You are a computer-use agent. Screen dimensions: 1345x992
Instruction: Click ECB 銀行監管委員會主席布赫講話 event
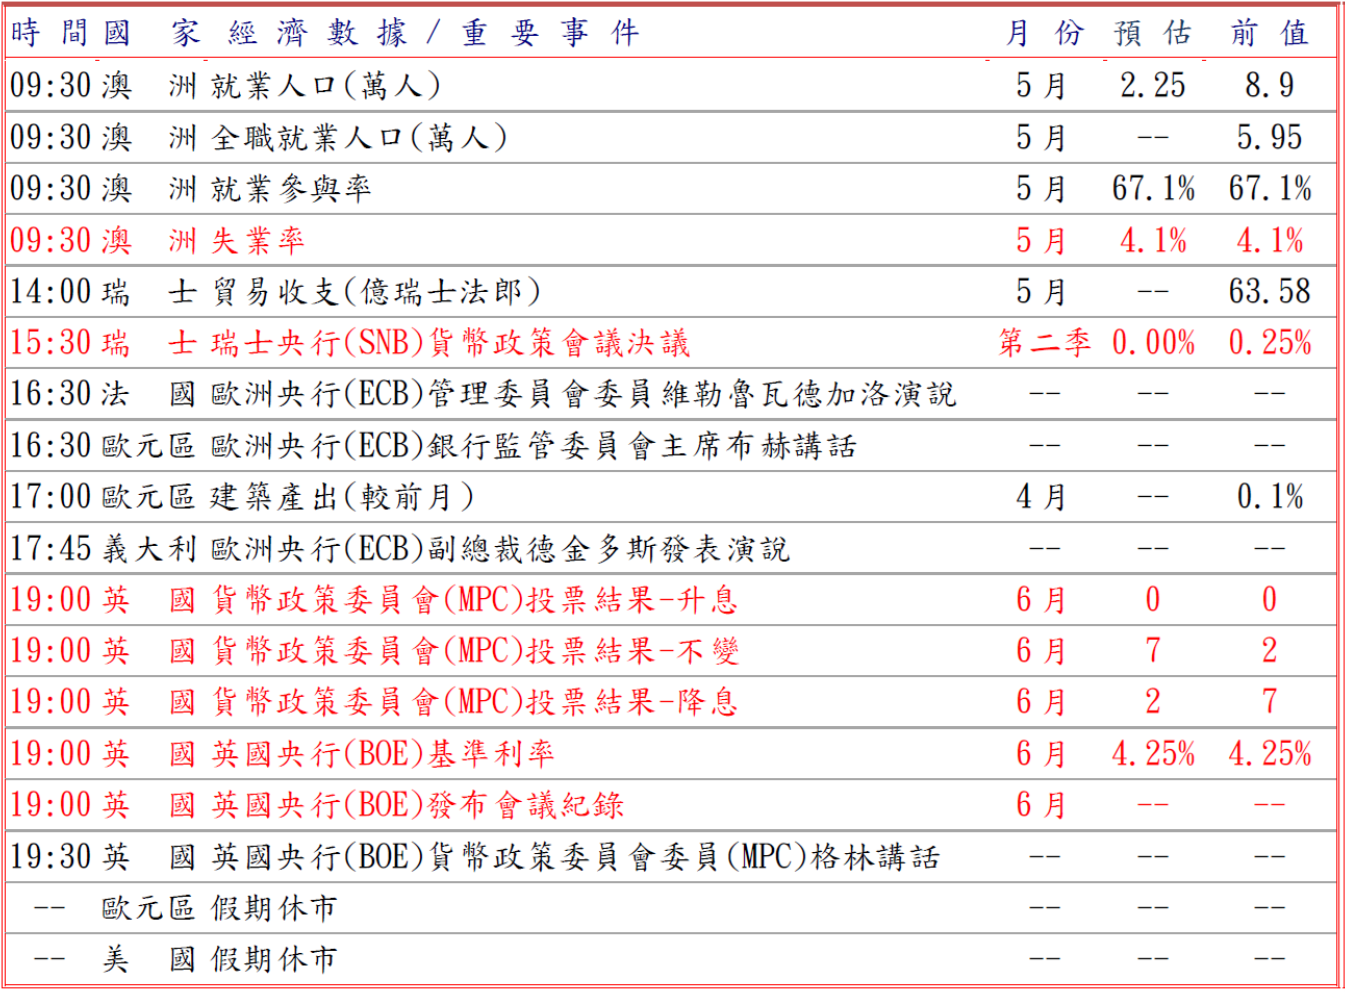click(x=534, y=445)
